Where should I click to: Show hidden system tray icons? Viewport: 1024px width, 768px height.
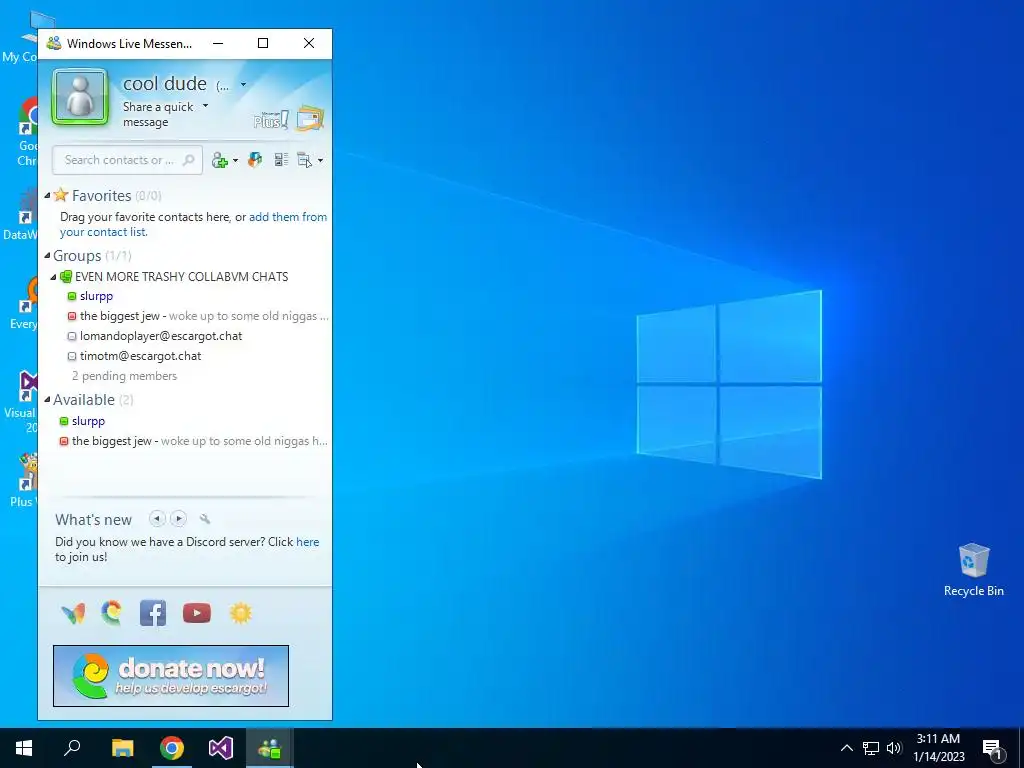846,748
